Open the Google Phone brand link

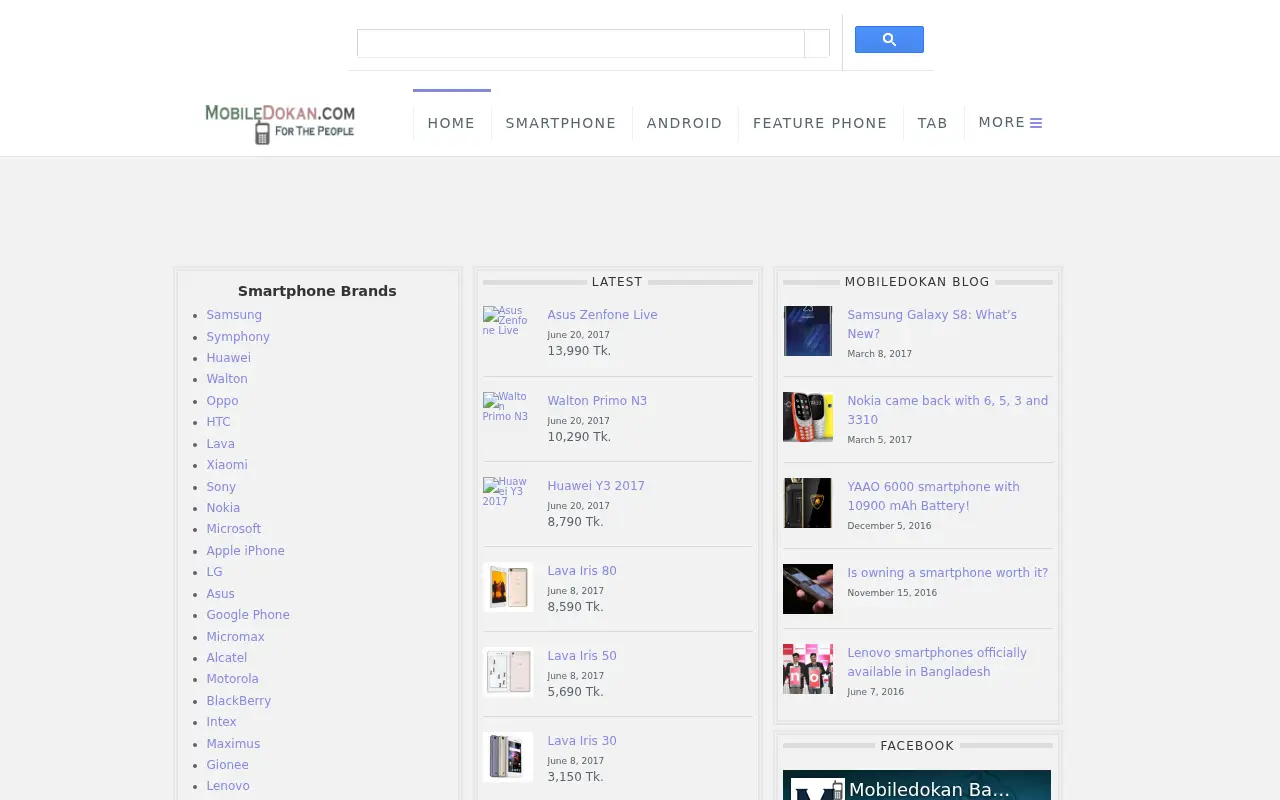(x=248, y=615)
